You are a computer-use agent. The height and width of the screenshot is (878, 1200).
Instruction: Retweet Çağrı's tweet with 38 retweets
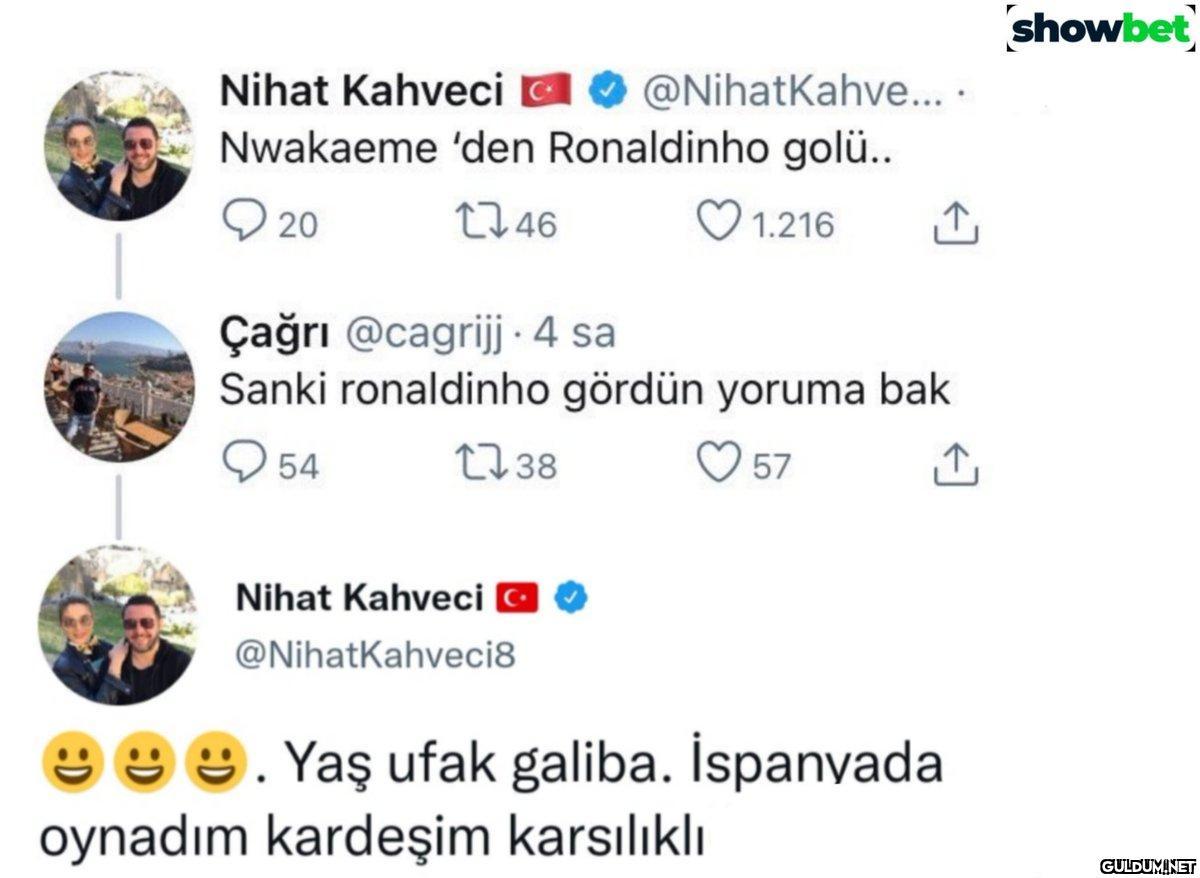point(474,465)
